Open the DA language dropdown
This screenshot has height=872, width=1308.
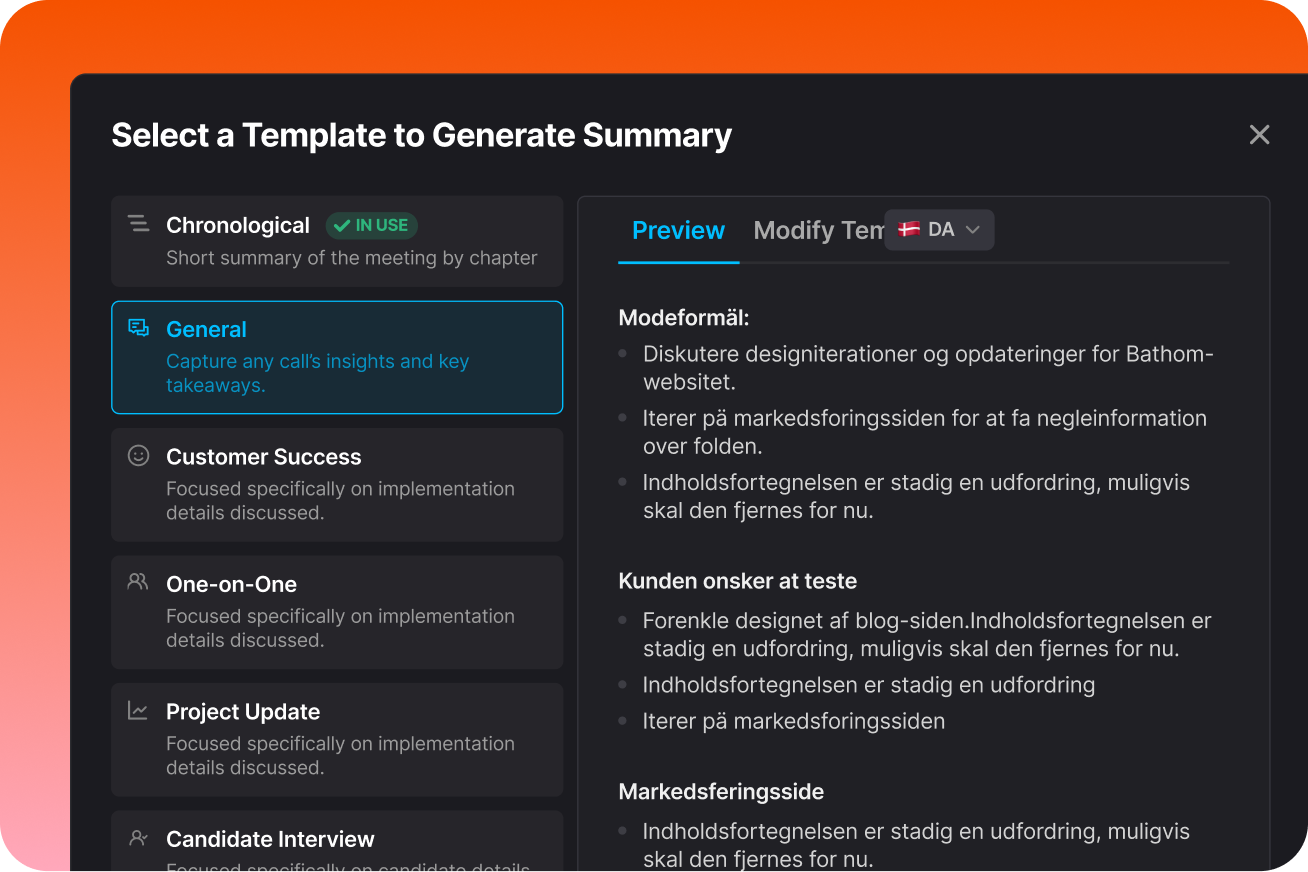(x=939, y=230)
